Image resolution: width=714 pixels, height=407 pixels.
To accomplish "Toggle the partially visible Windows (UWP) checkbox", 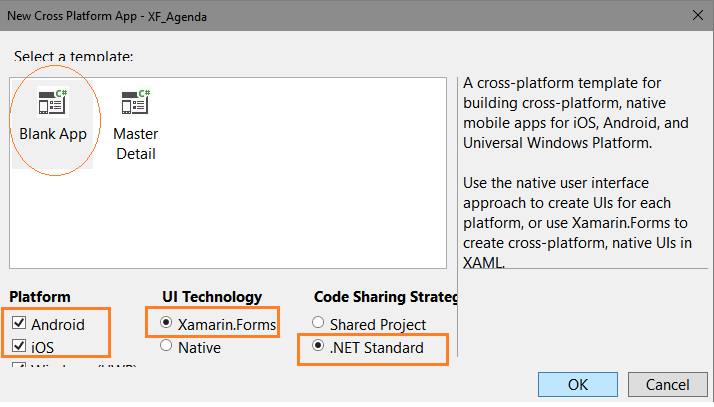I will pos(19,365).
